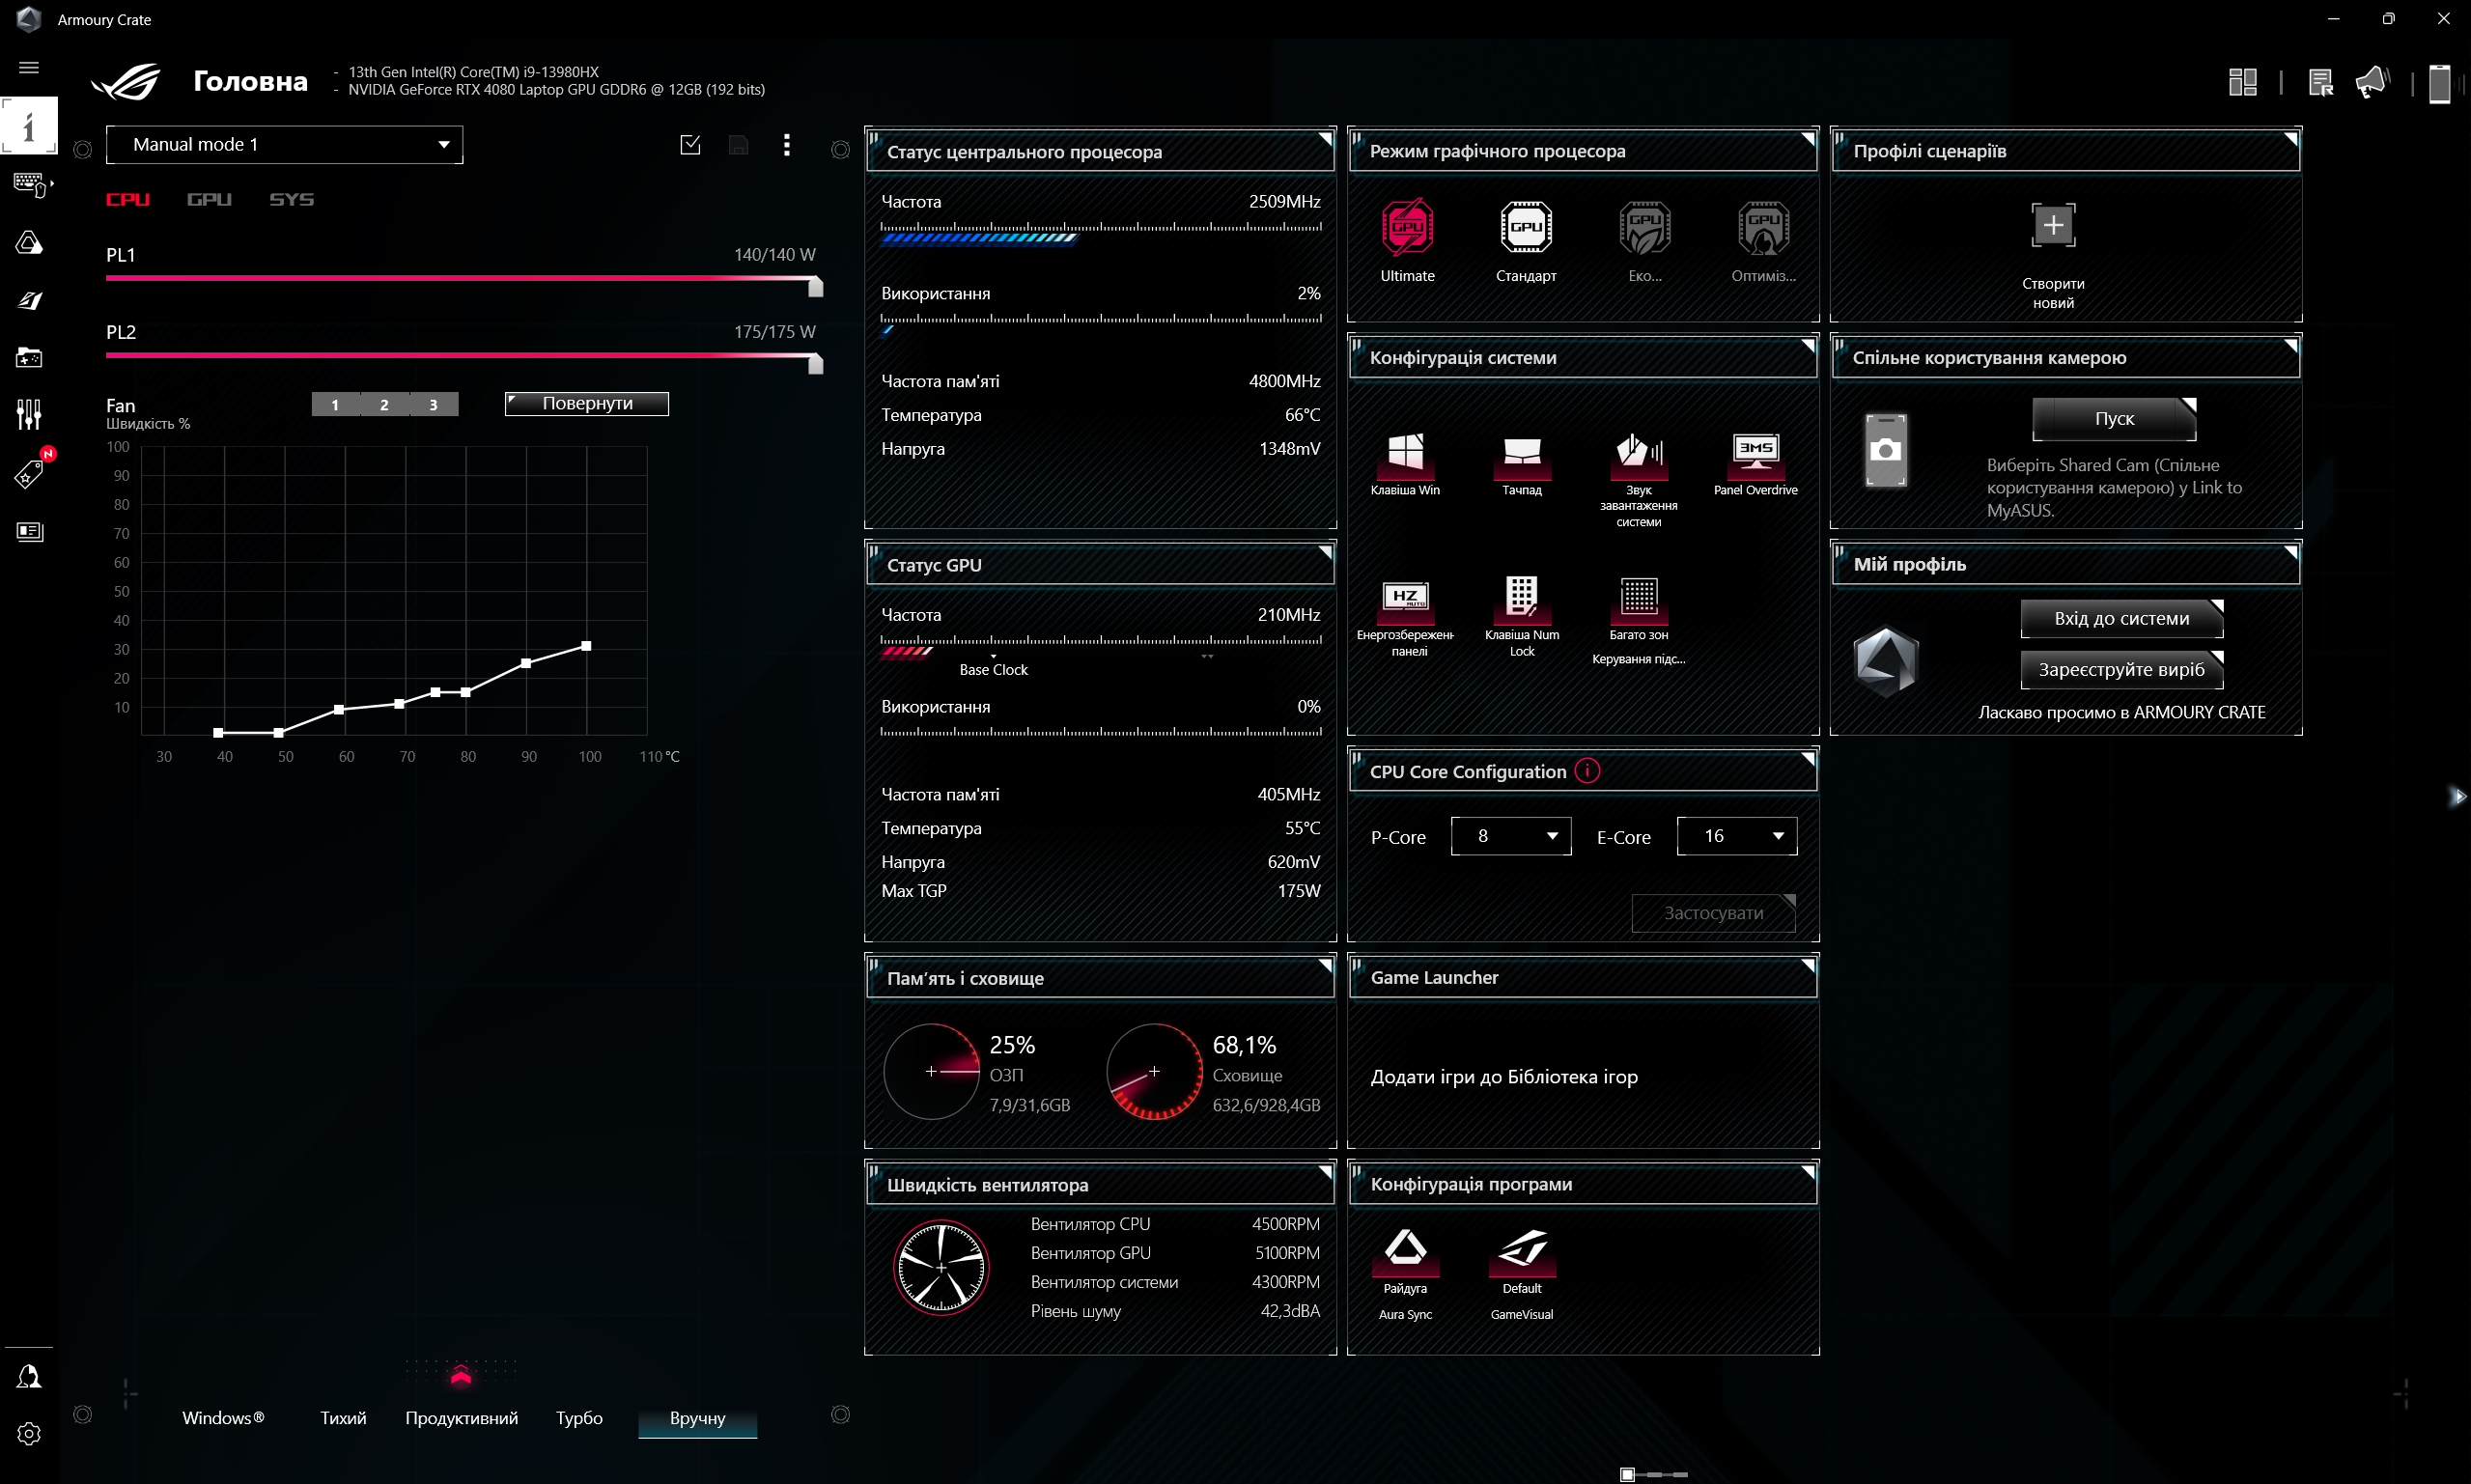Image resolution: width=2471 pixels, height=1484 pixels.
Task: Open the Aura Sync Райдуга icon
Action: pos(1405,1248)
